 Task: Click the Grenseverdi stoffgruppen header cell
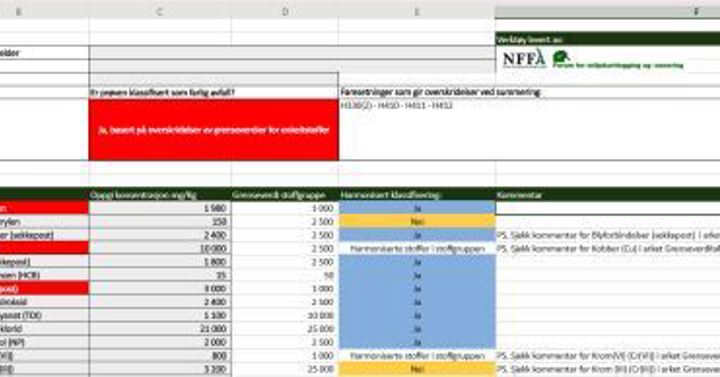tap(285, 195)
